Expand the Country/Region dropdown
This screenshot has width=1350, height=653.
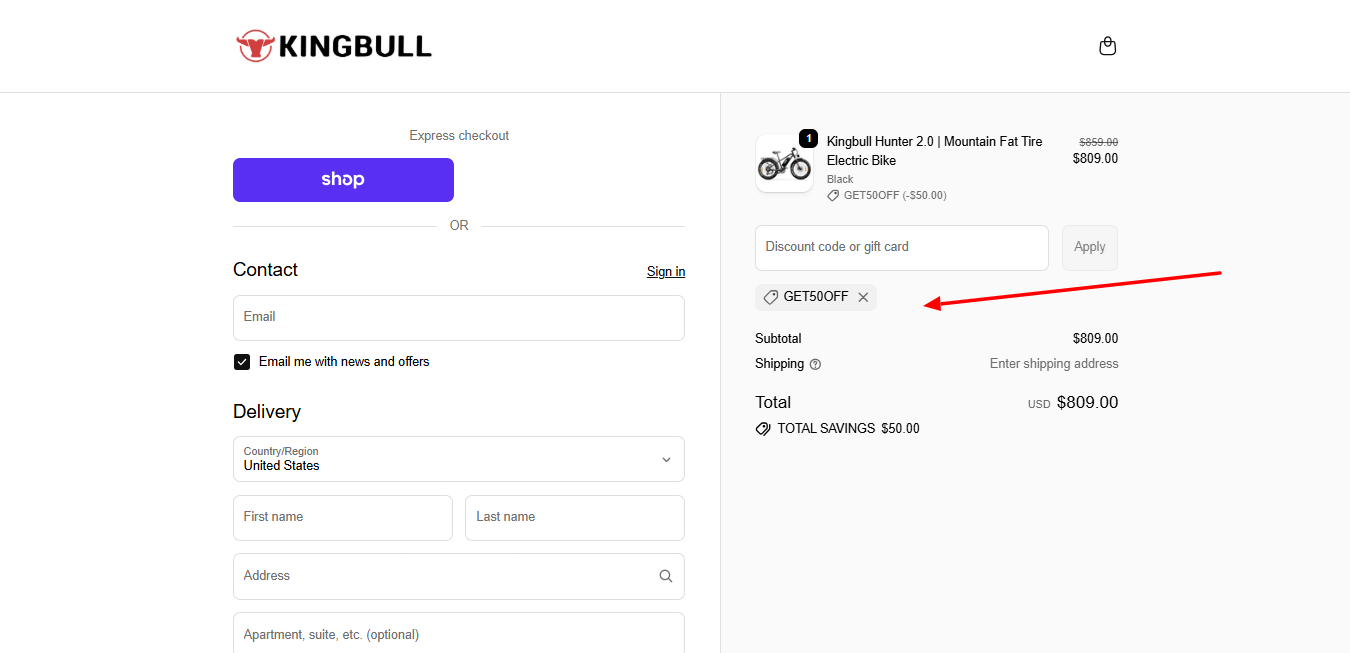(x=665, y=459)
